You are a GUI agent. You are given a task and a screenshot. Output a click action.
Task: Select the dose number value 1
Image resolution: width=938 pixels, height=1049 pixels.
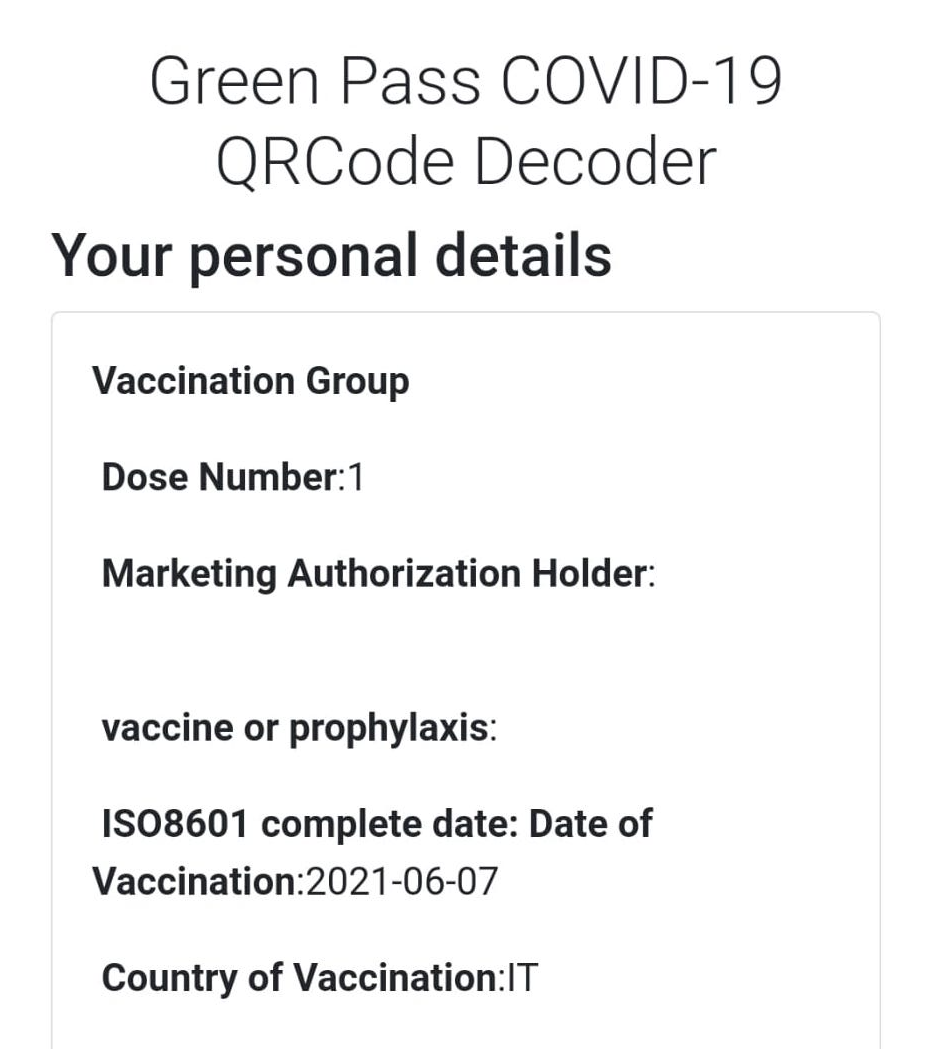tap(354, 478)
